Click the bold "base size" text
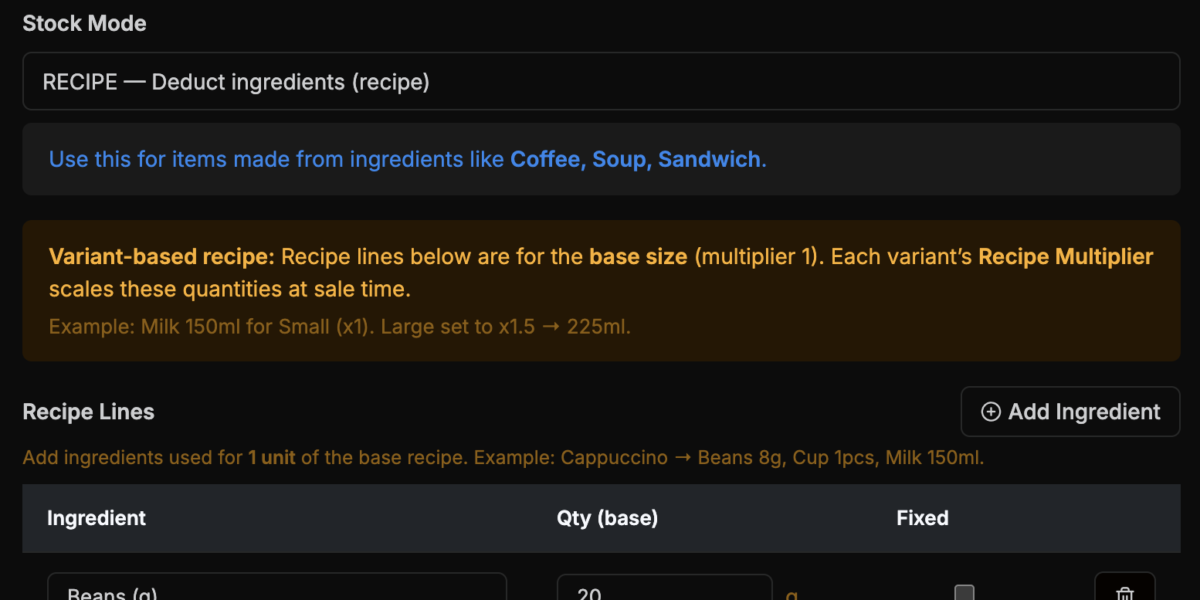 tap(638, 257)
